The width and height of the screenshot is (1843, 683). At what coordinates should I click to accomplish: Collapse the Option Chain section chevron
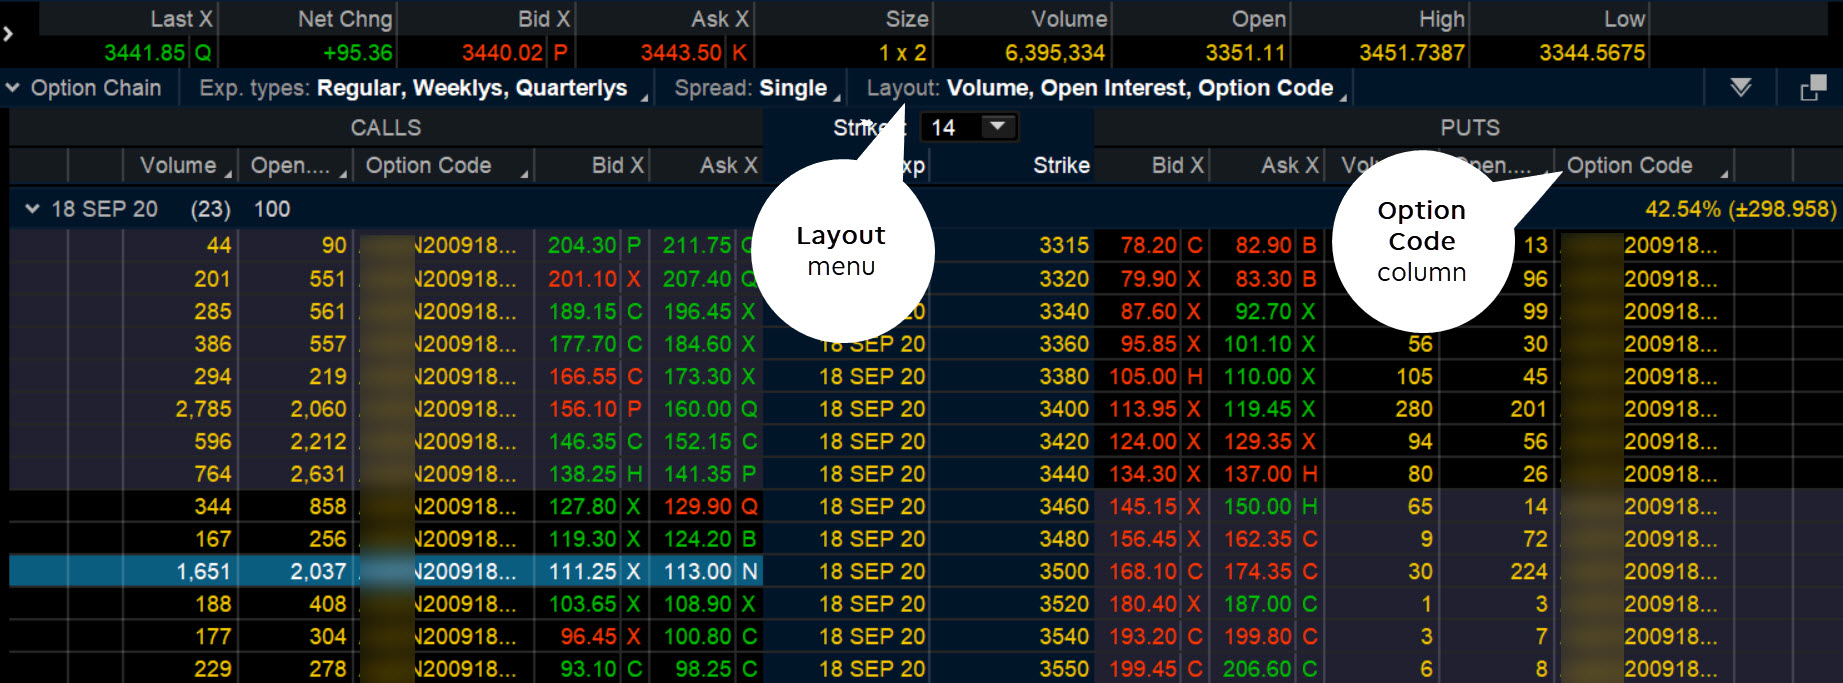pyautogui.click(x=13, y=88)
